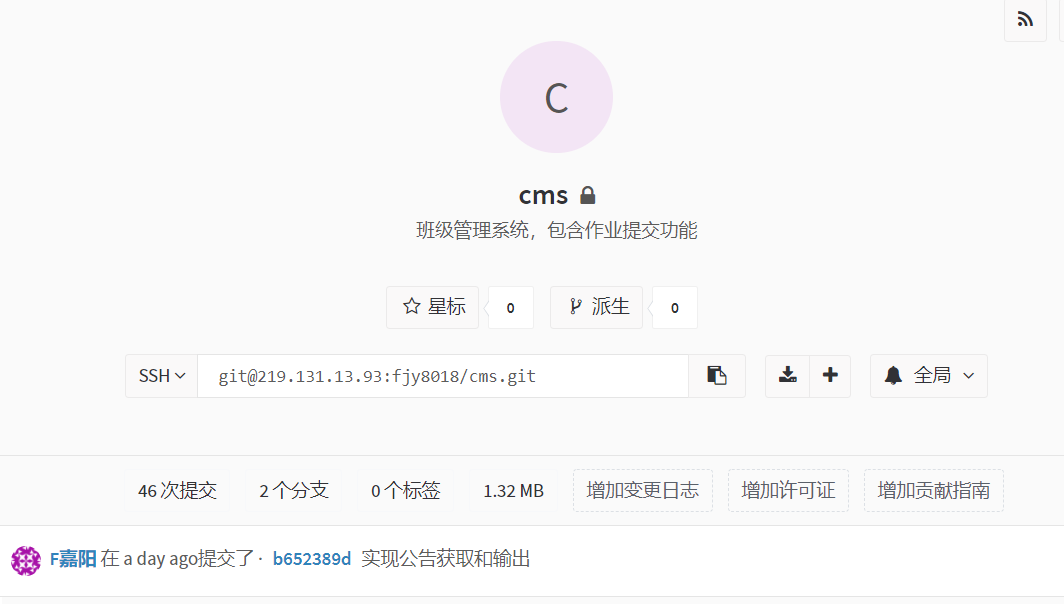Image resolution: width=1064 pixels, height=604 pixels.
Task: Open the 2 个分支 branches page
Action: (x=294, y=491)
